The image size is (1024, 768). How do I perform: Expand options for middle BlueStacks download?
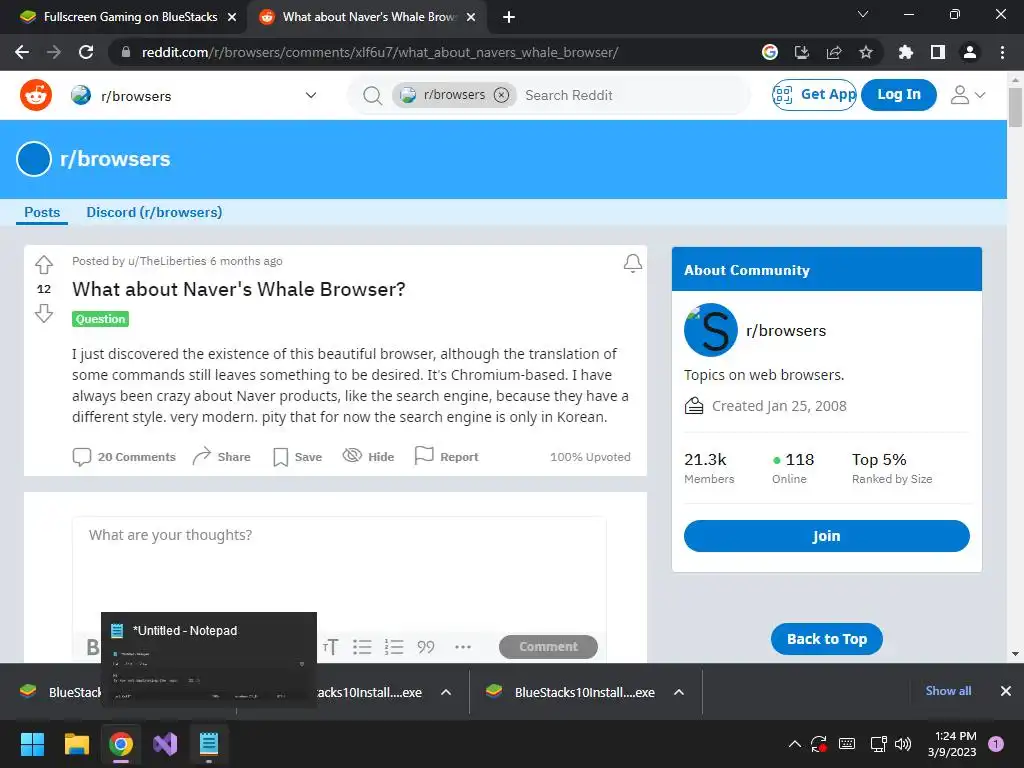pos(446,692)
